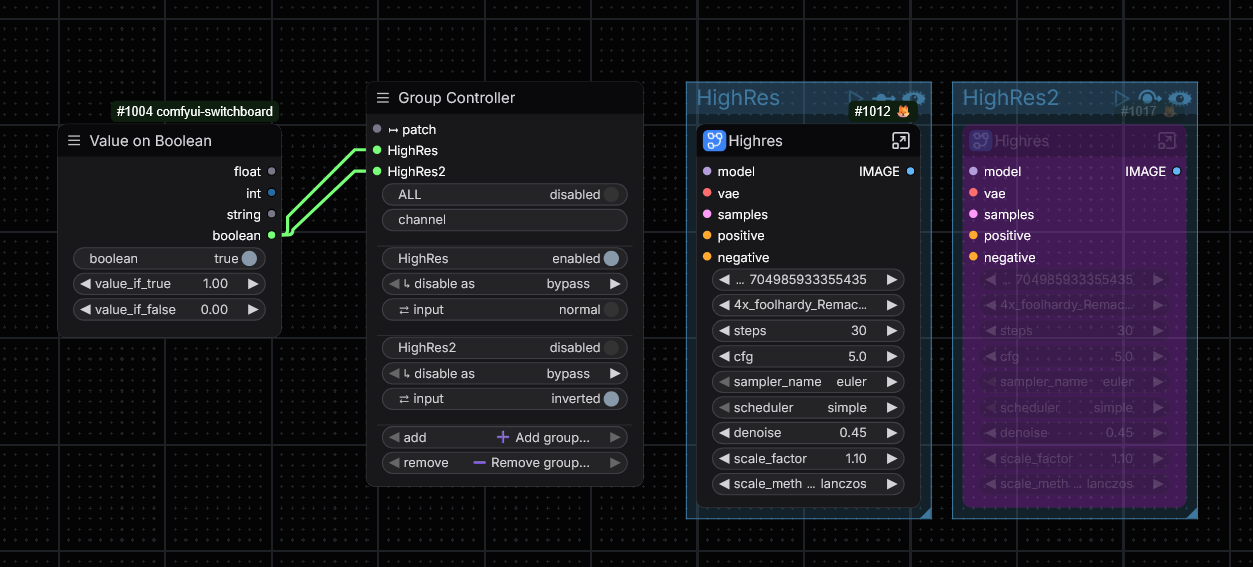1253x567 pixels.
Task: Toggle the eye visibility icon on HighRes2 group
Action: click(x=1181, y=98)
